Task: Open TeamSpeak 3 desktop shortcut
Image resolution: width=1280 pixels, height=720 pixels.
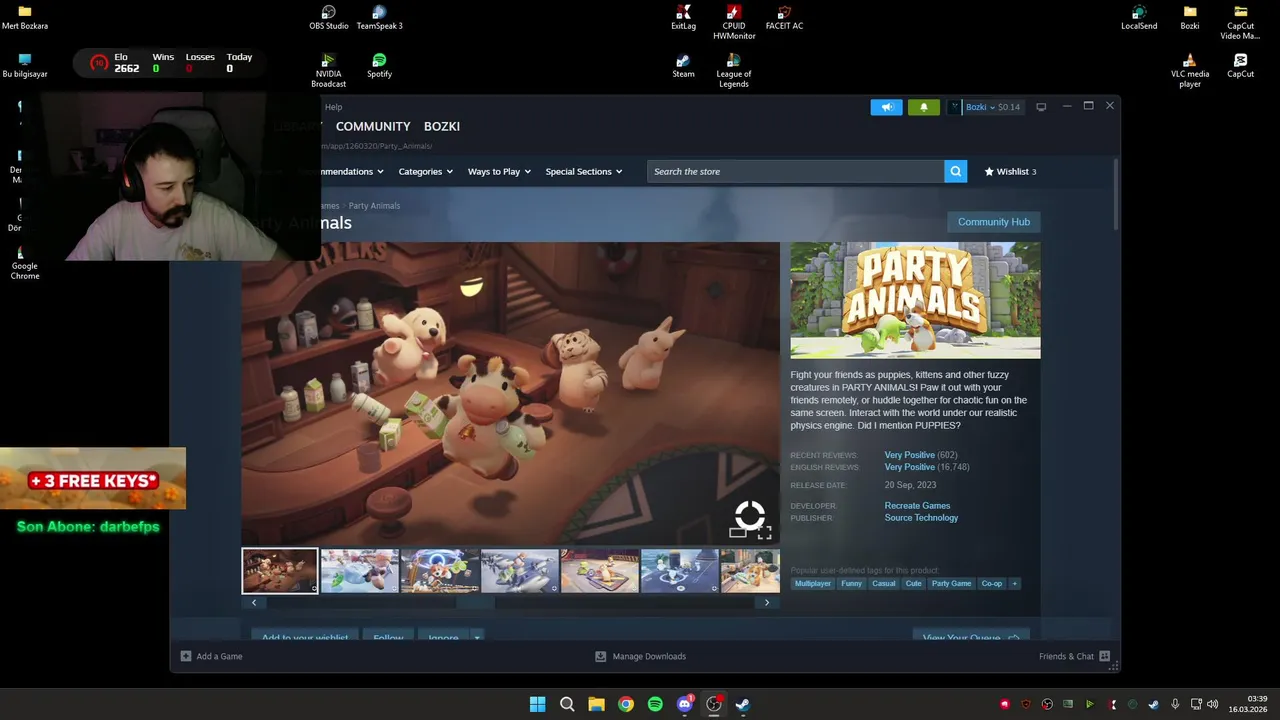Action: 379,17
